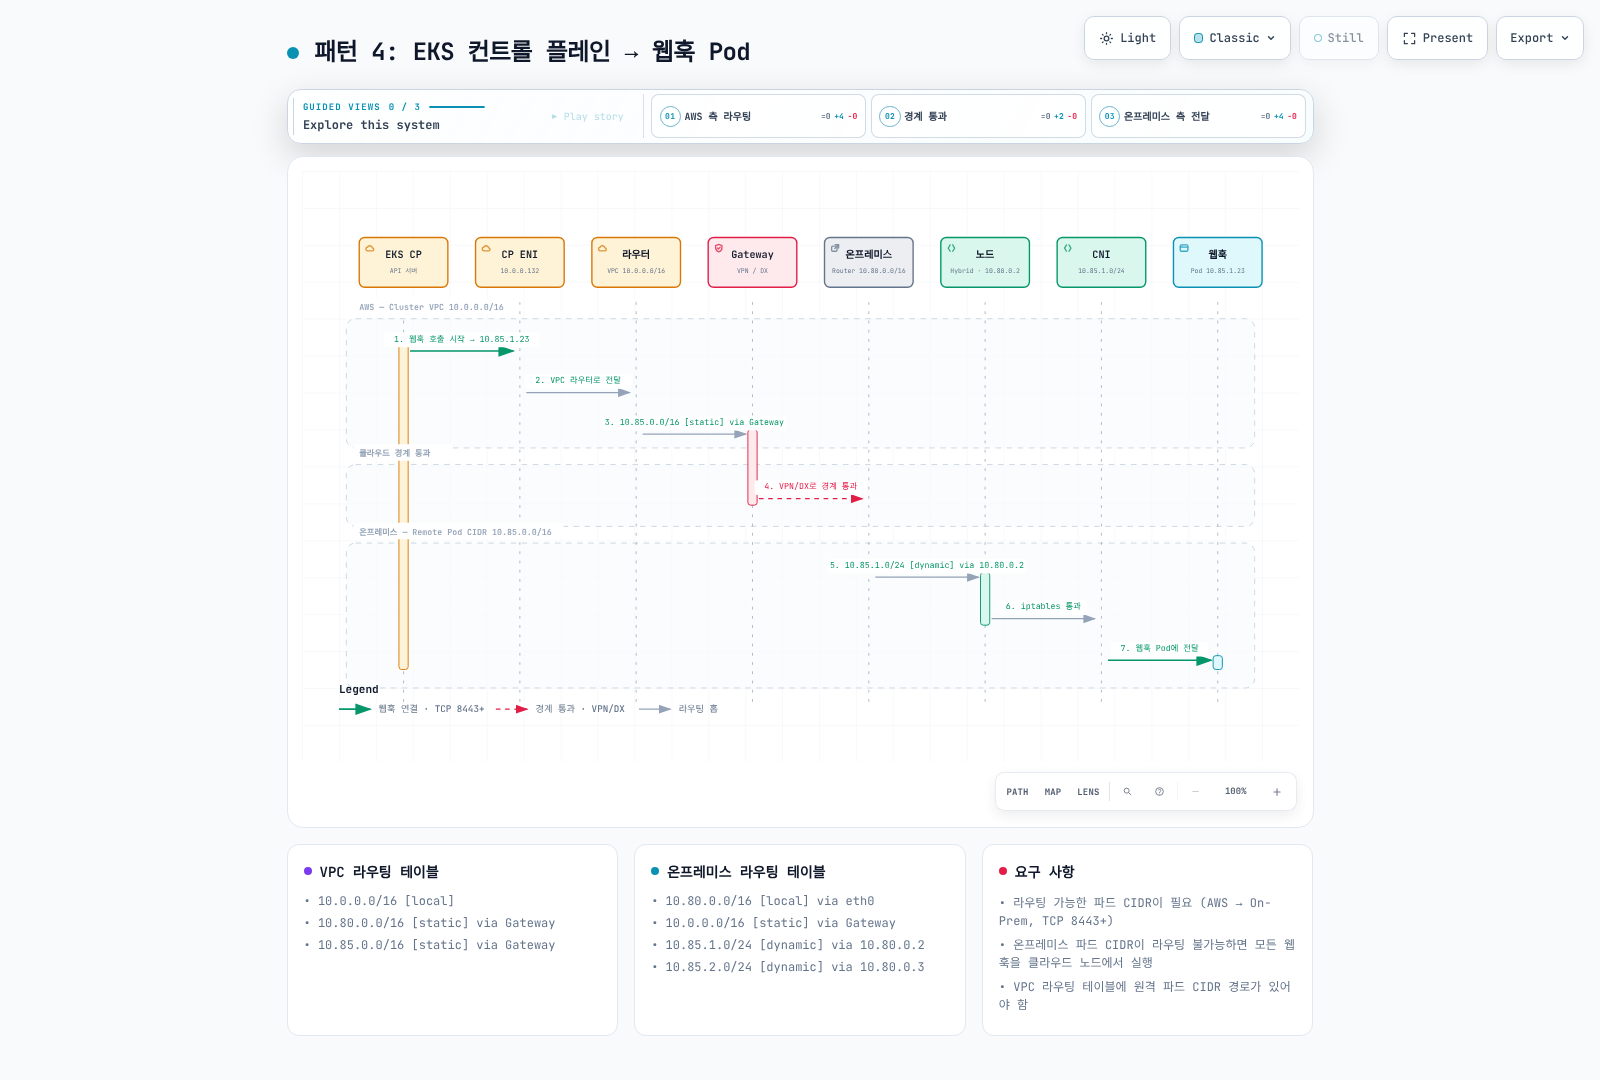This screenshot has width=1600, height=1080.
Task: Click the VPC 라우팅 테이블 heading
Action: click(x=379, y=872)
